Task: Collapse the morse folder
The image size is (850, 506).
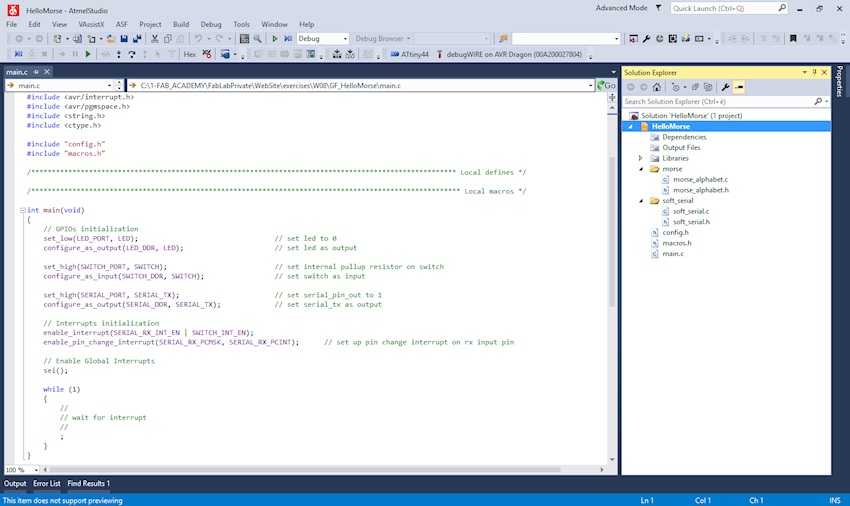Action: pos(641,169)
